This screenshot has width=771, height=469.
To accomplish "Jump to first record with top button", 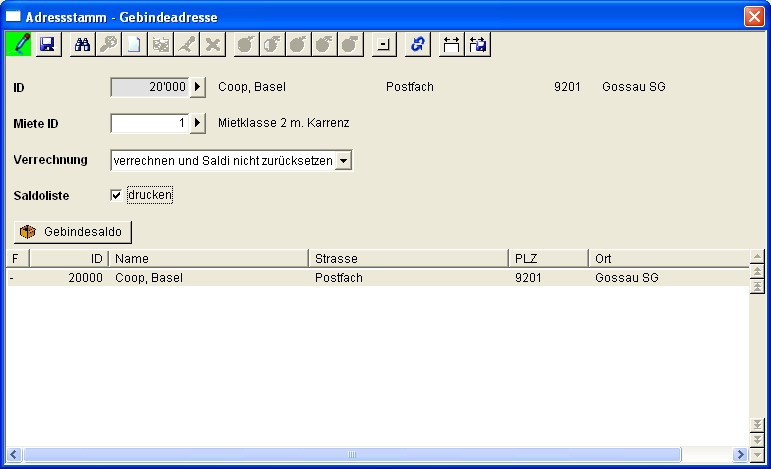I will pos(757,286).
